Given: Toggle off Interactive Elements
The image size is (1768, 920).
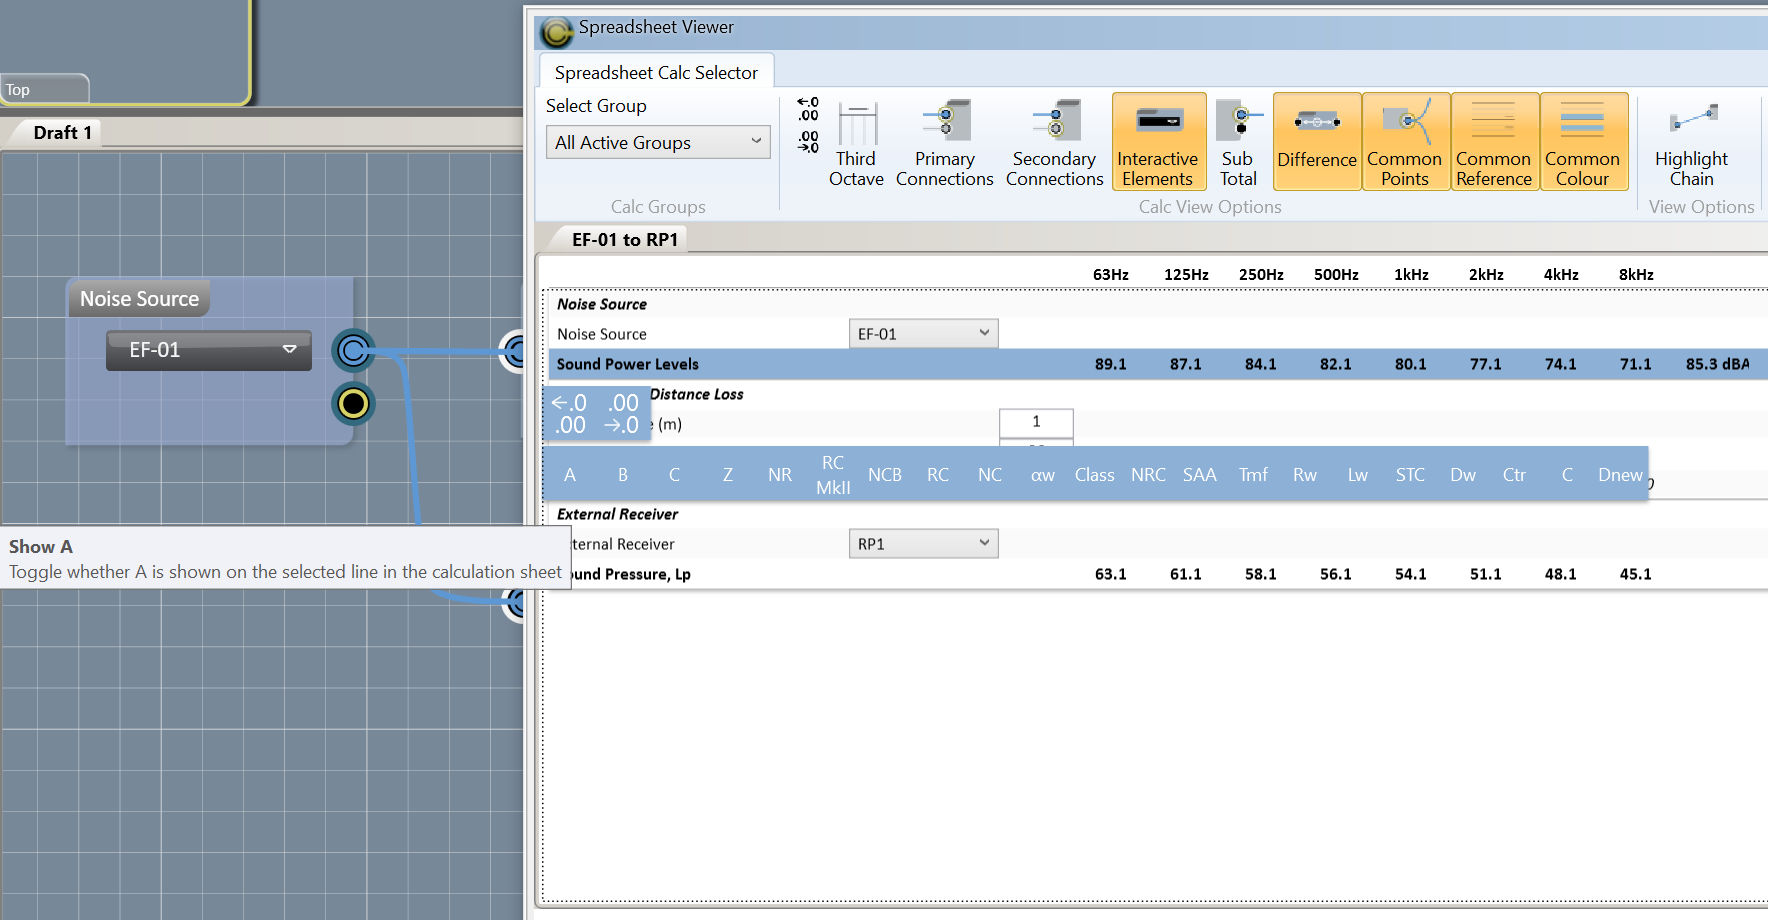Looking at the screenshot, I should [1158, 142].
